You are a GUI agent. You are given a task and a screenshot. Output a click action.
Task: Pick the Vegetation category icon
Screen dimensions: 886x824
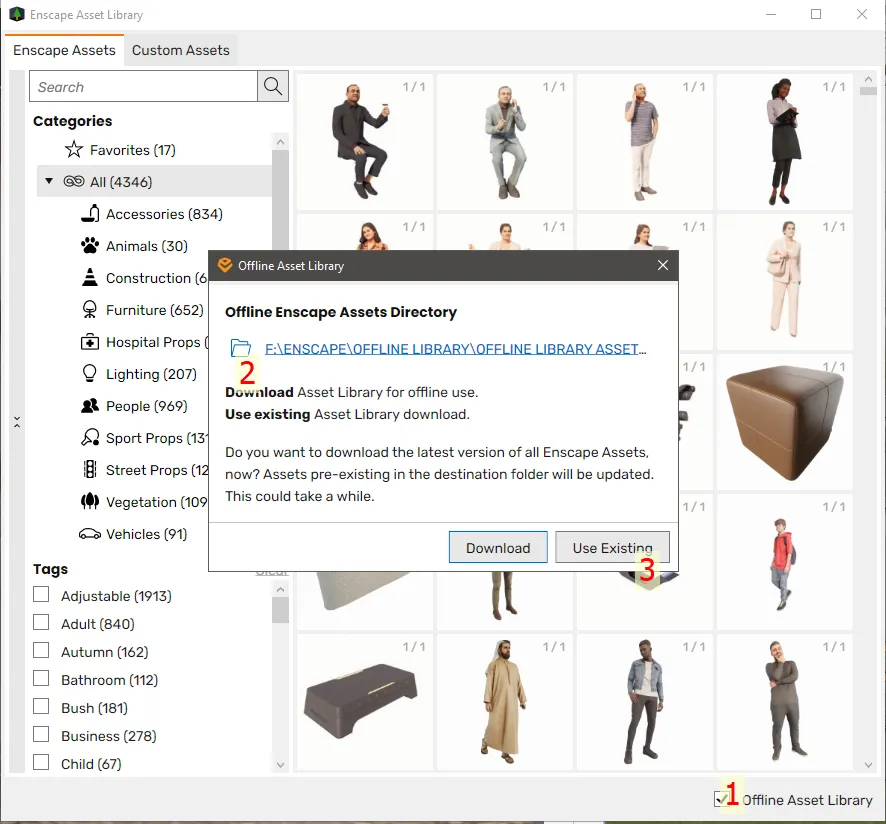[x=90, y=502]
